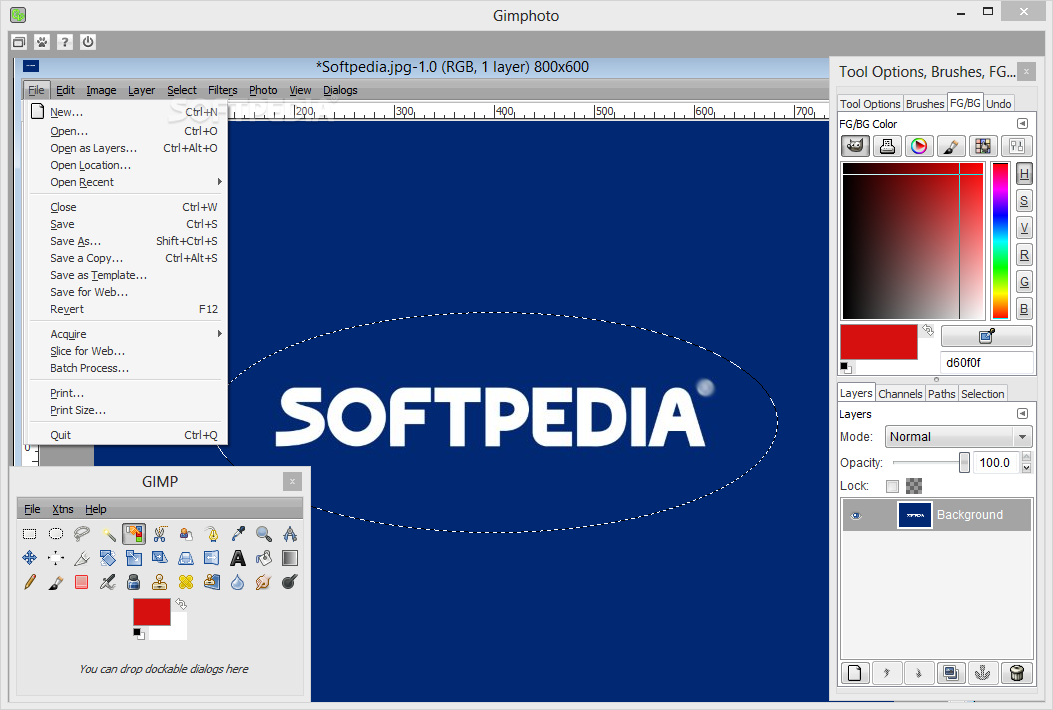The image size is (1053, 710).
Task: Choose Batch Process... from File menu
Action: [x=127, y=368]
